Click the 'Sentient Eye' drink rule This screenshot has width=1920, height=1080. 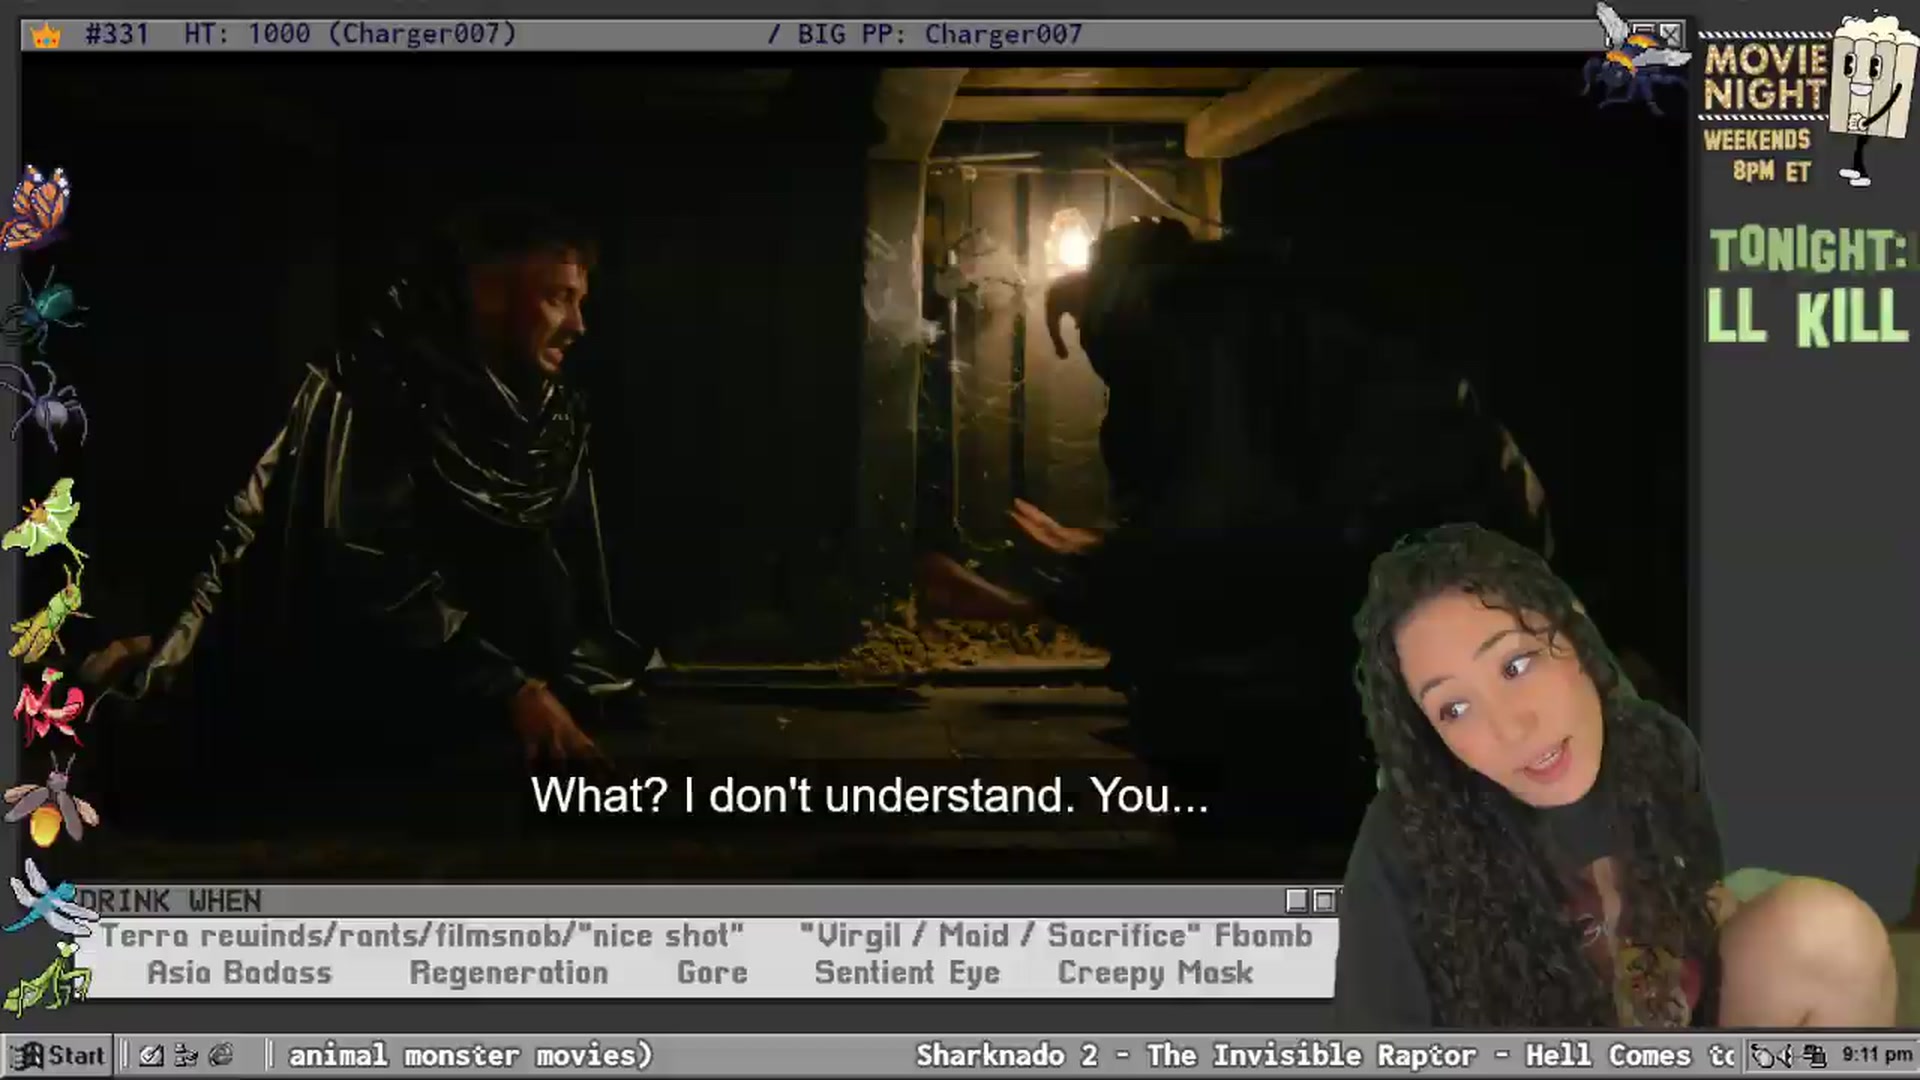tap(907, 973)
